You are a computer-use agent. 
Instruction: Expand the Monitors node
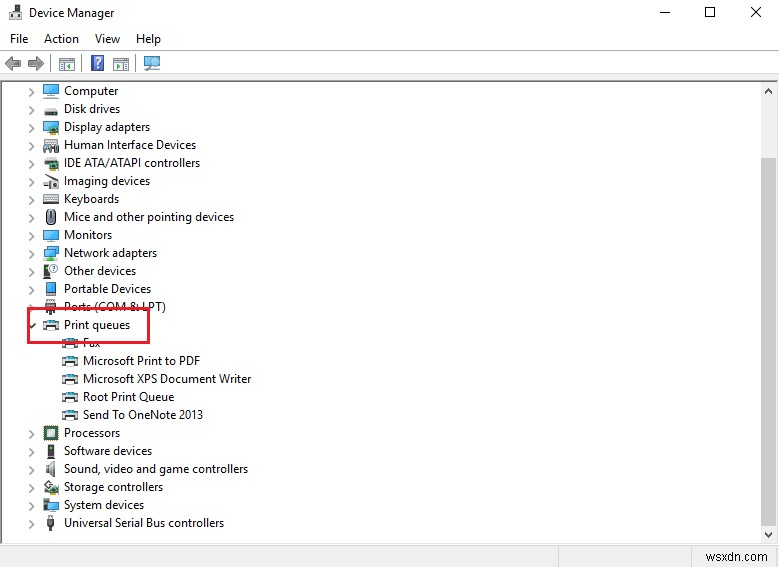[31, 236]
